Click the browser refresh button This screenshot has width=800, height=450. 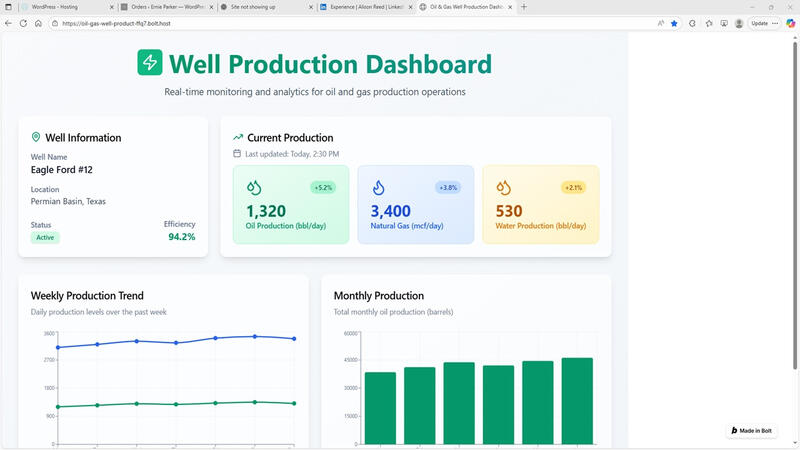(x=37, y=23)
